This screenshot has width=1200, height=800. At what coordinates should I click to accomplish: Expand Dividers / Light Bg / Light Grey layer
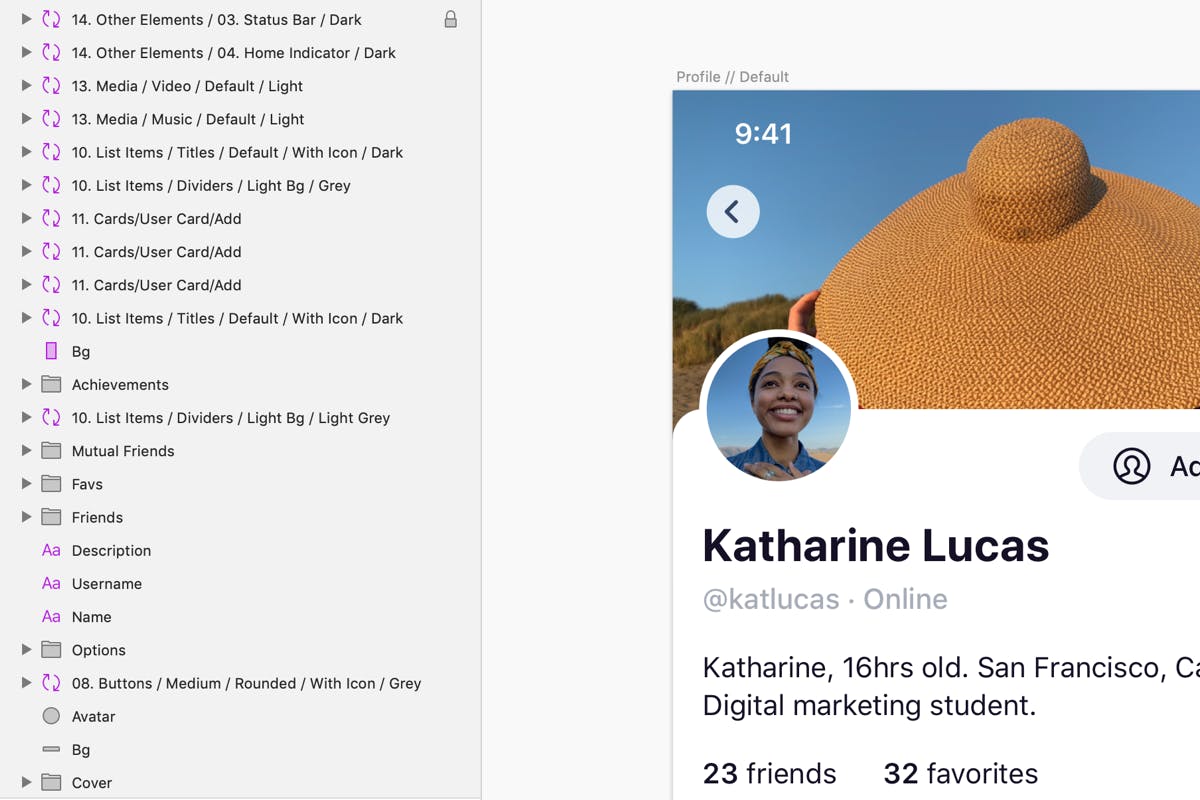(26, 417)
